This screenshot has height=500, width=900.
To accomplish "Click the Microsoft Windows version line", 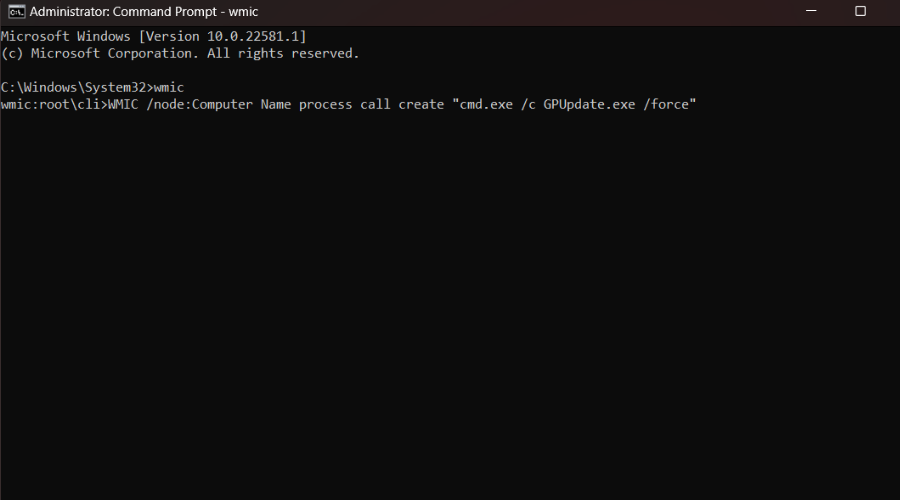I will (x=153, y=36).
